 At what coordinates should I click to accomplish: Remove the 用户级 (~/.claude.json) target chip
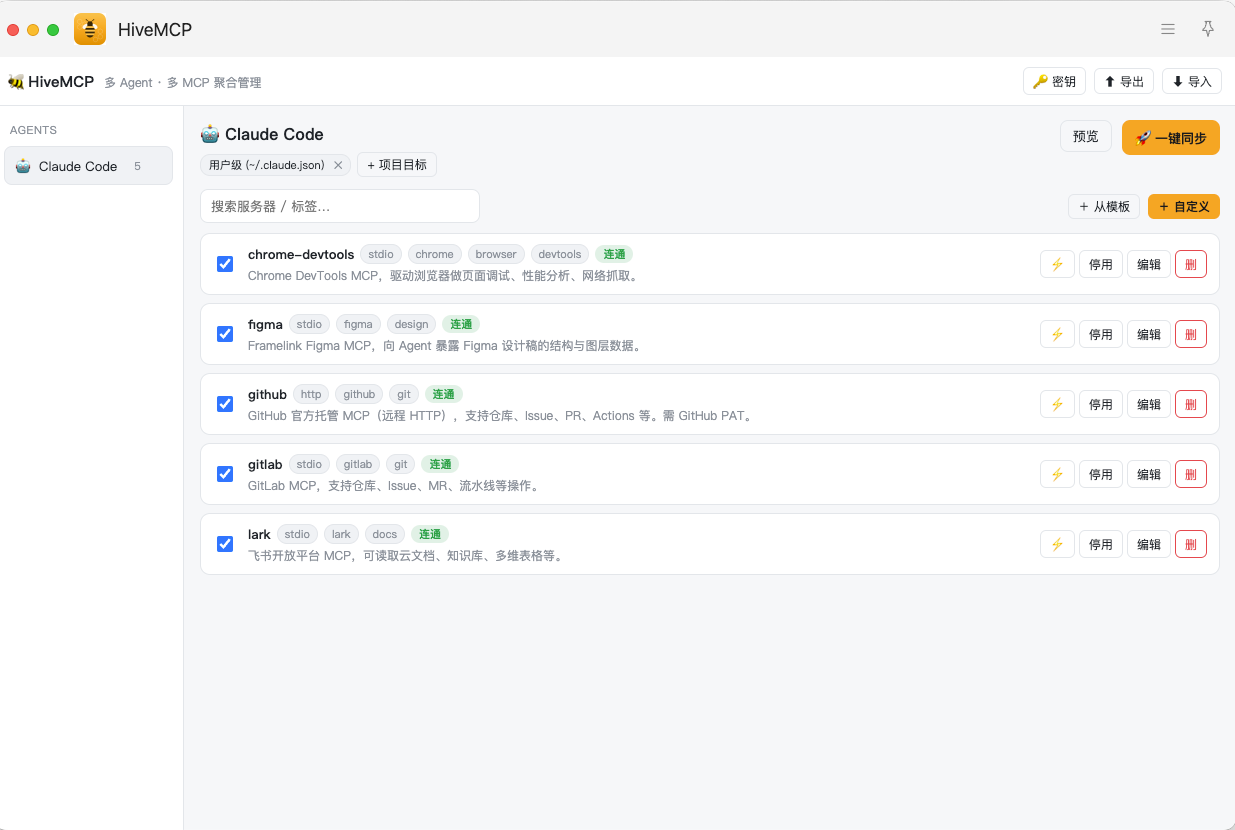[338, 165]
